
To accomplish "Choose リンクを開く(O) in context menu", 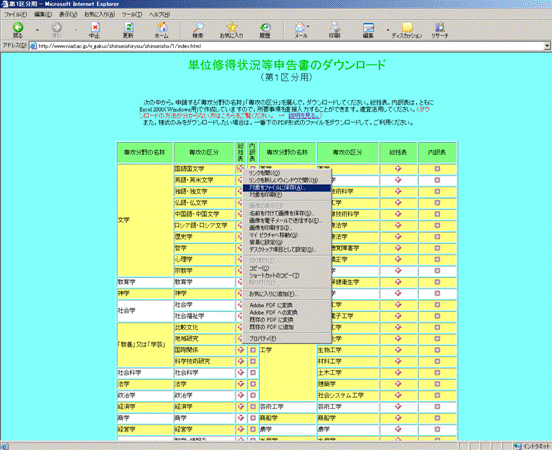I will (x=287, y=173).
